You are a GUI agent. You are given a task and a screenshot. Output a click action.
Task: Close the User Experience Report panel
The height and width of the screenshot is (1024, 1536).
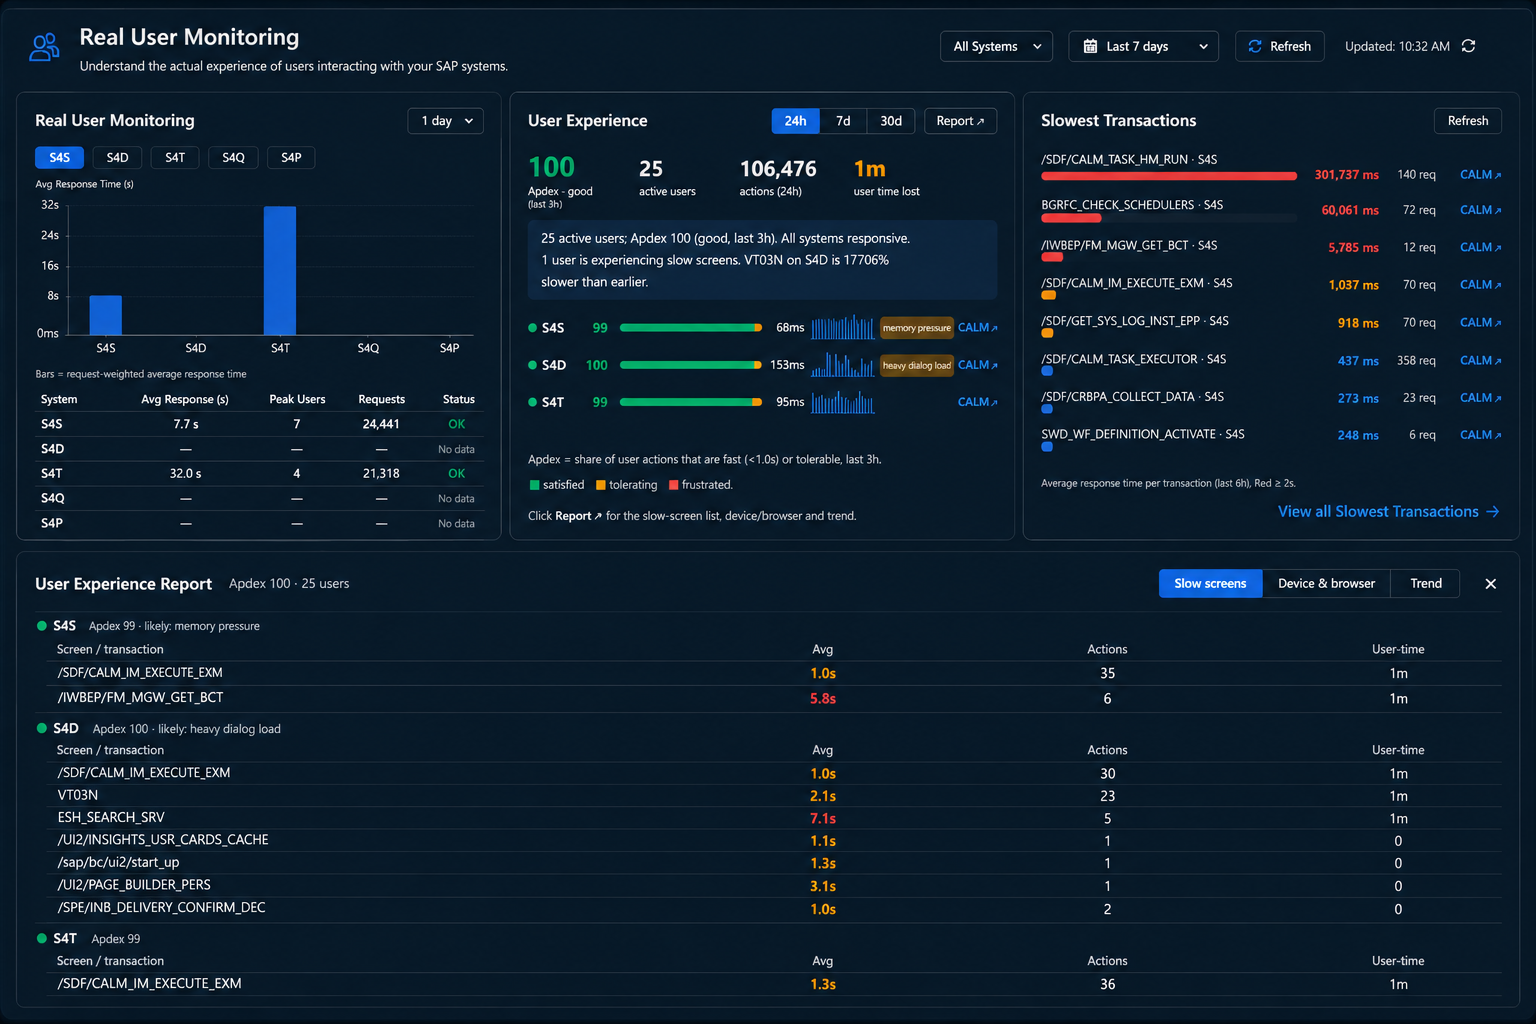click(1490, 584)
